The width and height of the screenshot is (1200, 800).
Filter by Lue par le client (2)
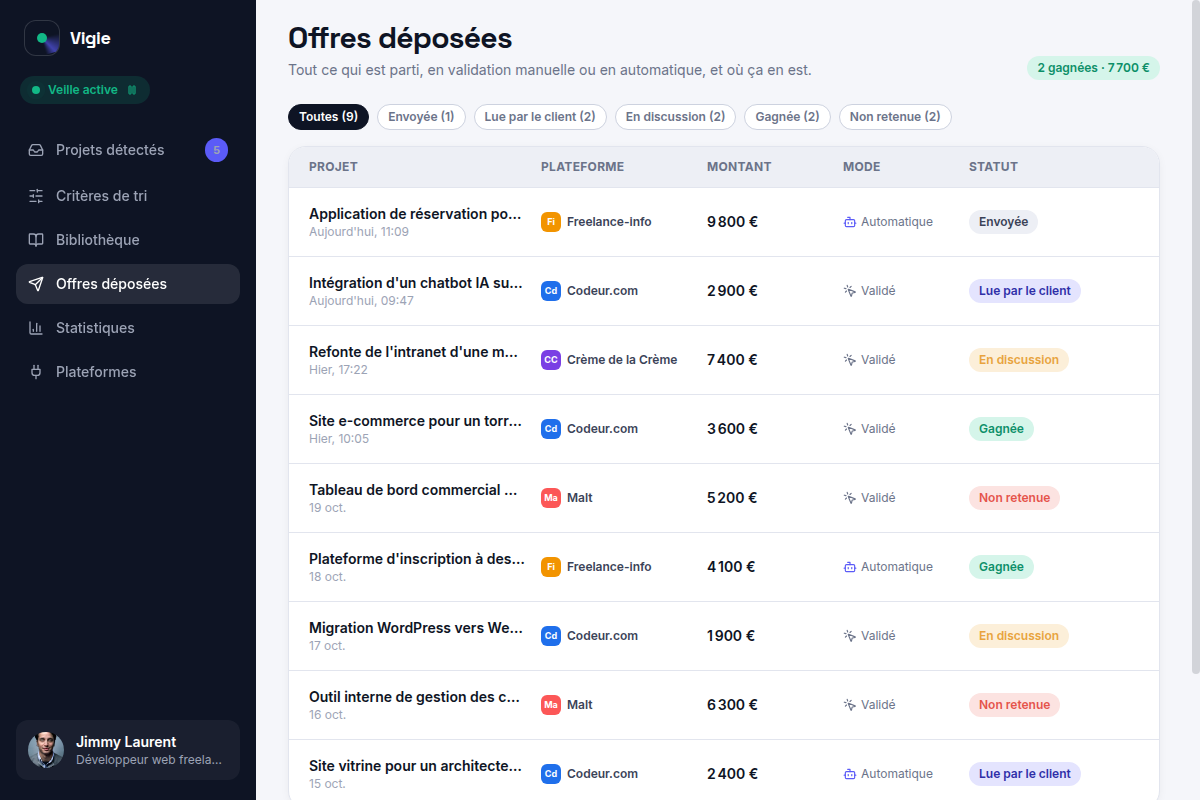pyautogui.click(x=540, y=117)
